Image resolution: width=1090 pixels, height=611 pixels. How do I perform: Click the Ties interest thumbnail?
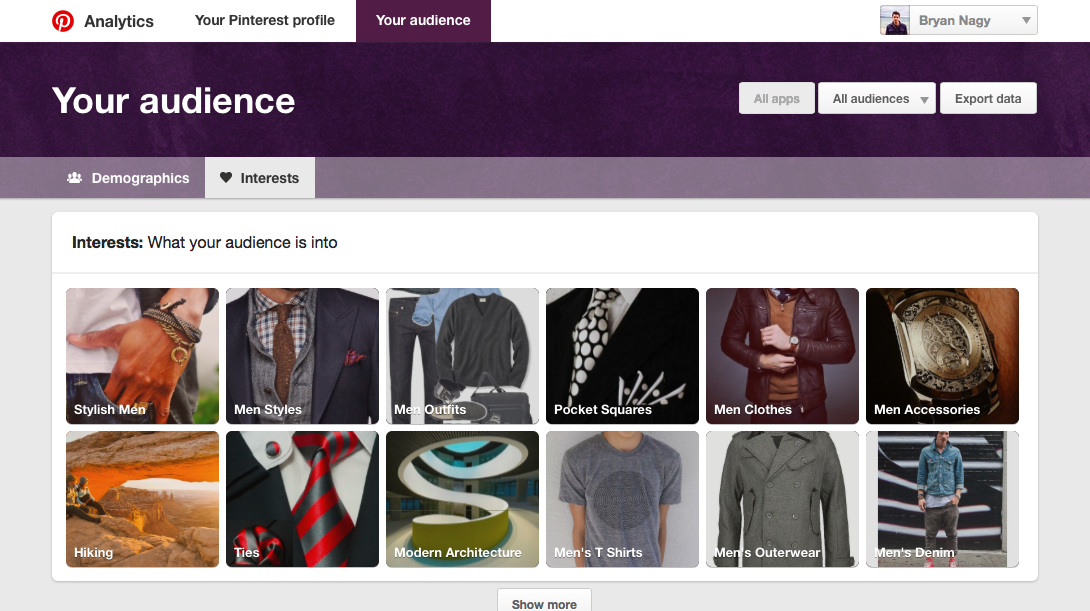coord(302,499)
